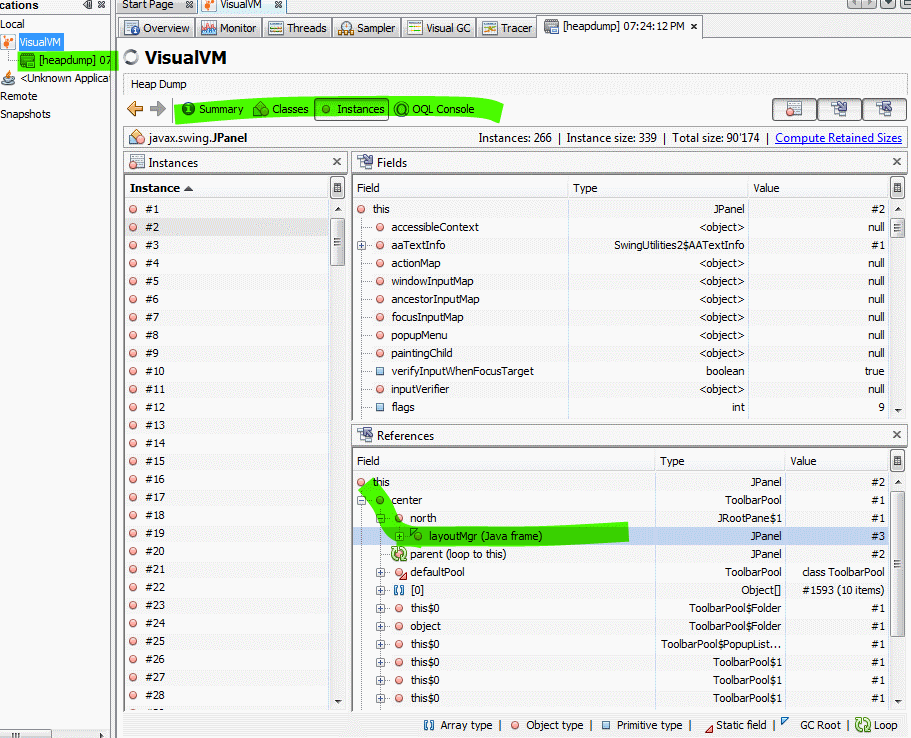Select instance #5 in the list
The width and height of the screenshot is (911, 738).
227,281
